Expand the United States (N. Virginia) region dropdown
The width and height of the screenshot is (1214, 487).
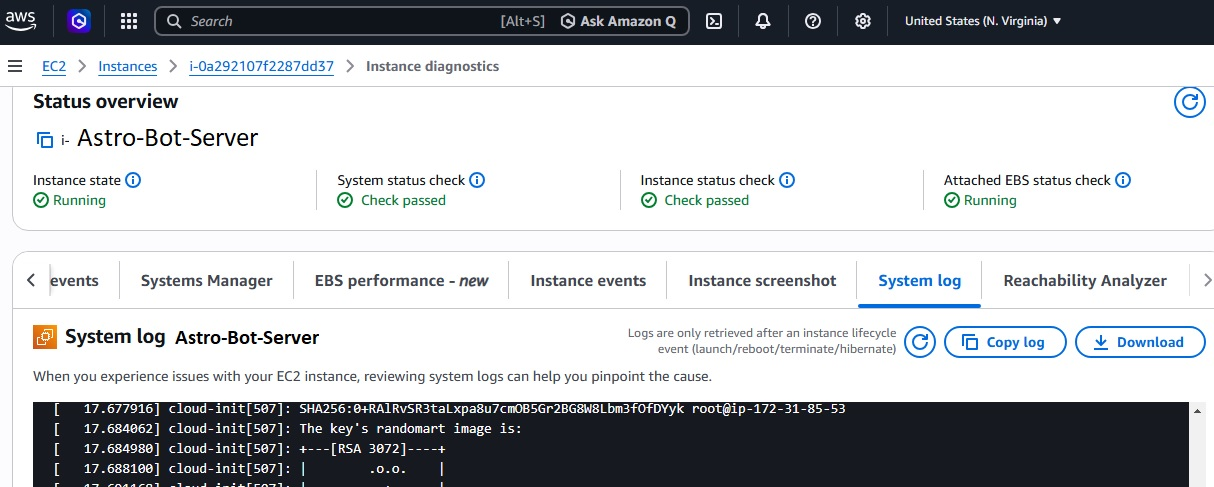click(x=983, y=21)
